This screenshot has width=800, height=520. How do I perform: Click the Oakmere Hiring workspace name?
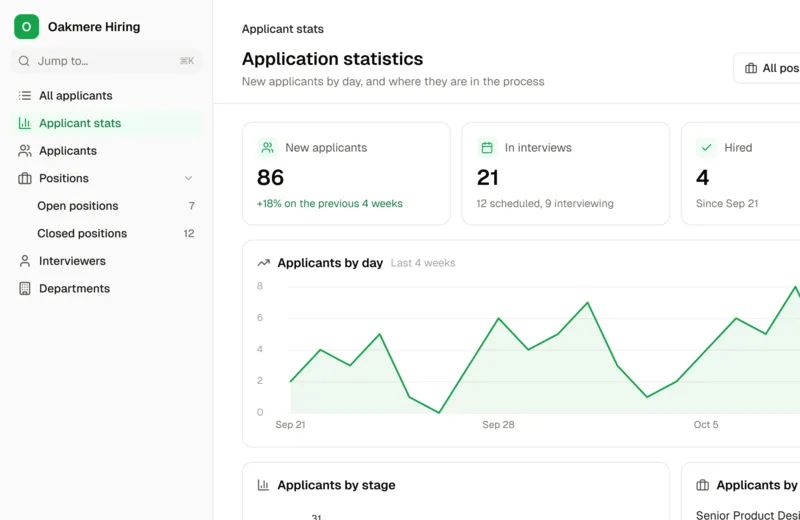[x=94, y=27]
